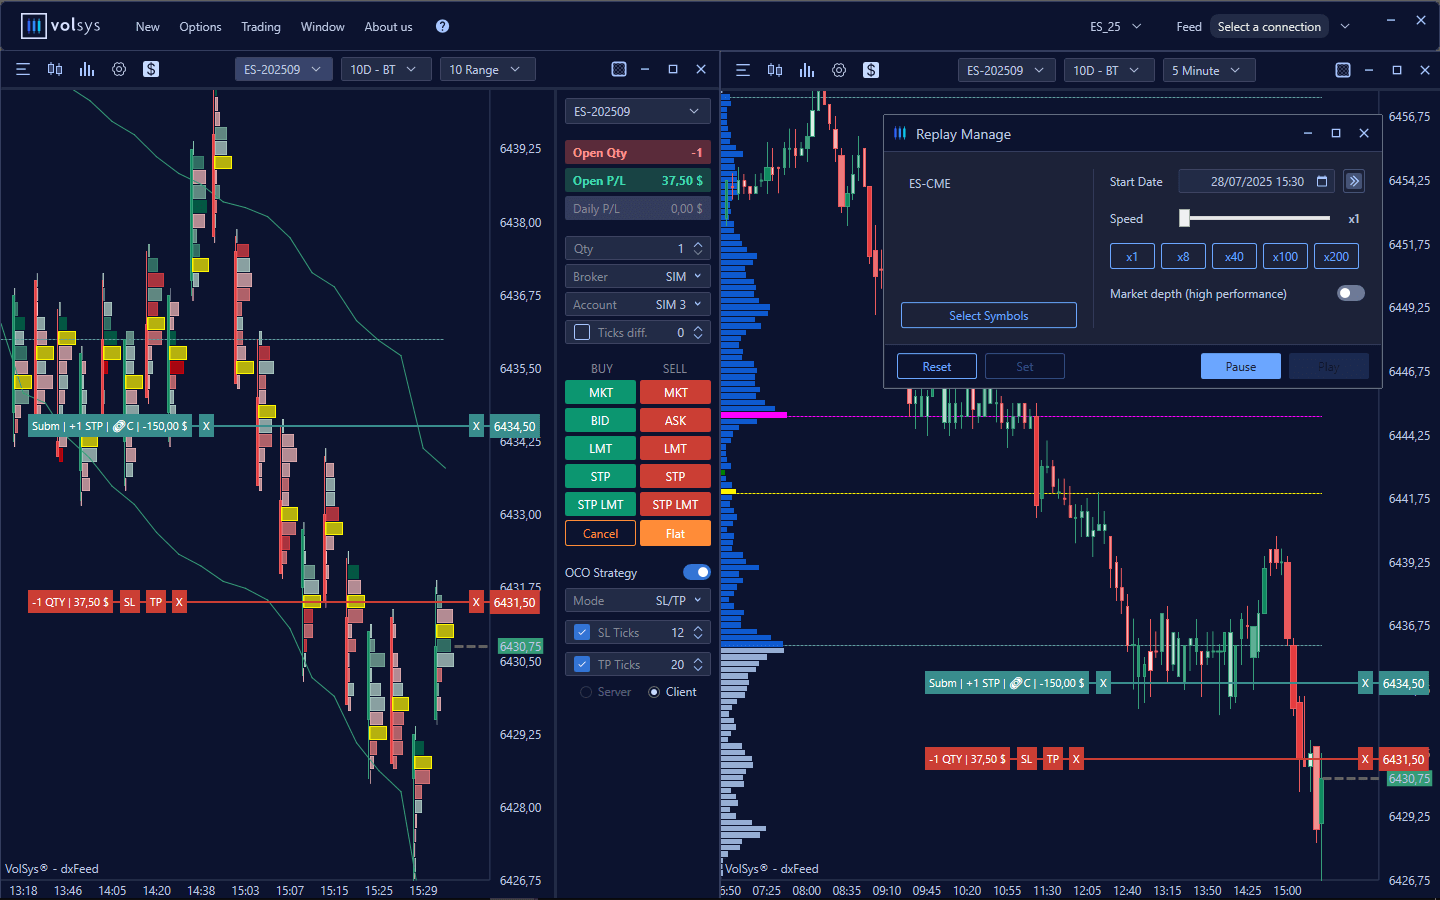Enable the Ticks diff. checkbox
Screen dimensions: 1440x900
tap(582, 332)
